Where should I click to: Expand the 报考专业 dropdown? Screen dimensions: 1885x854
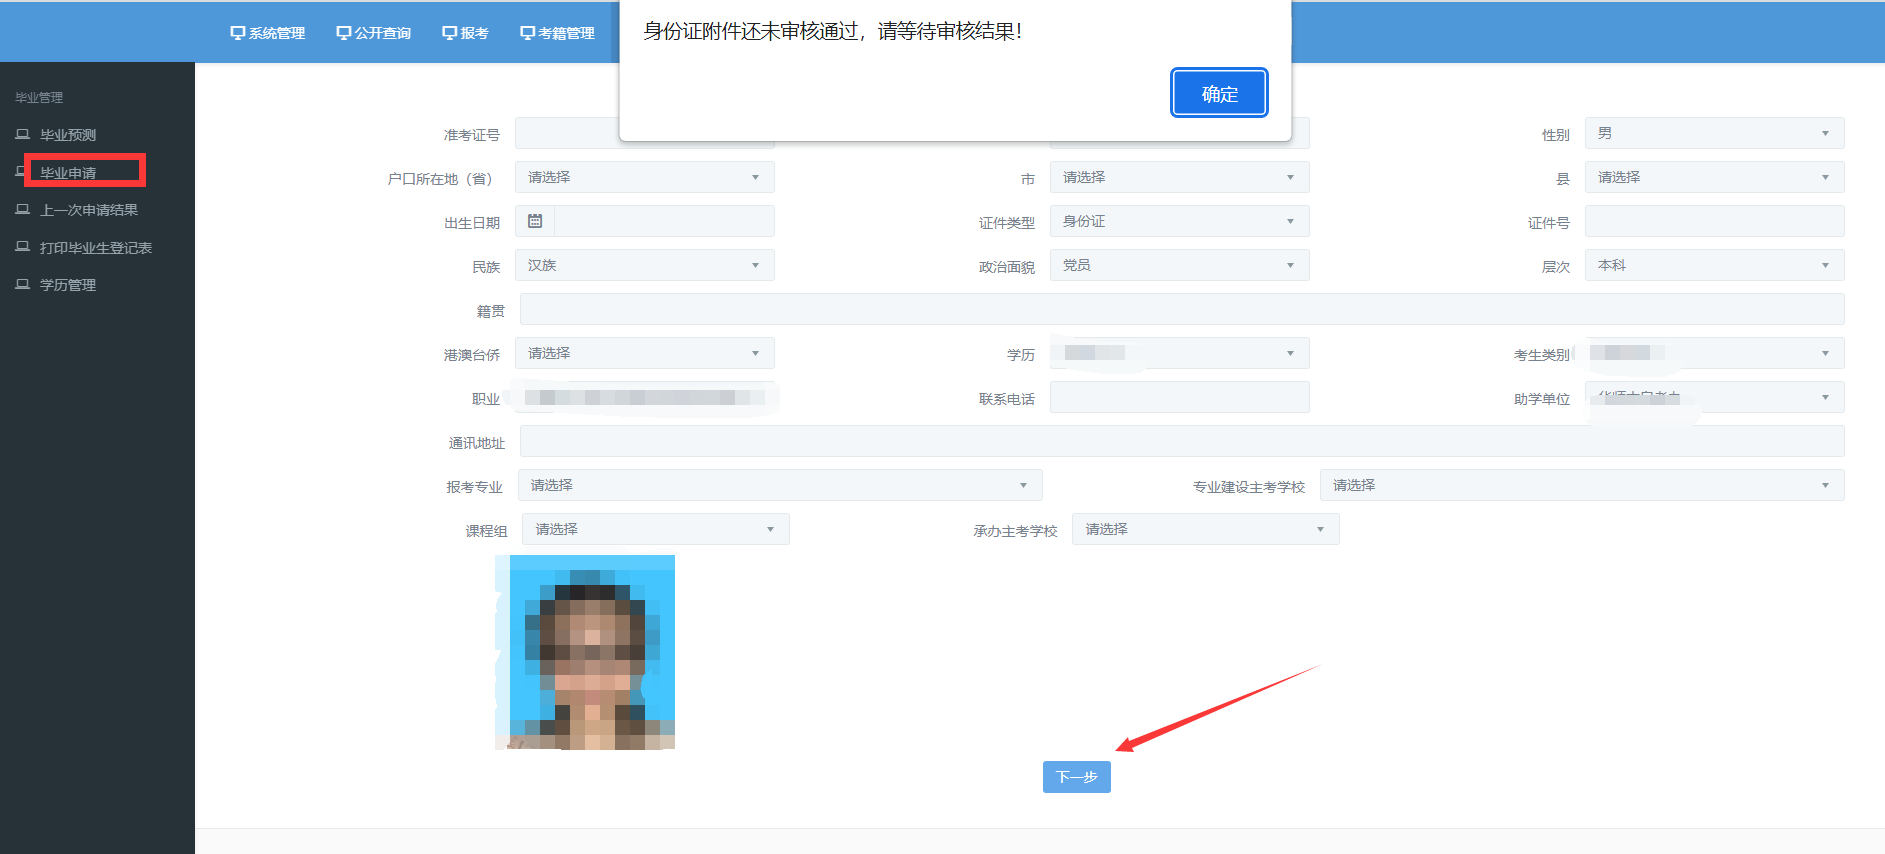coord(780,485)
